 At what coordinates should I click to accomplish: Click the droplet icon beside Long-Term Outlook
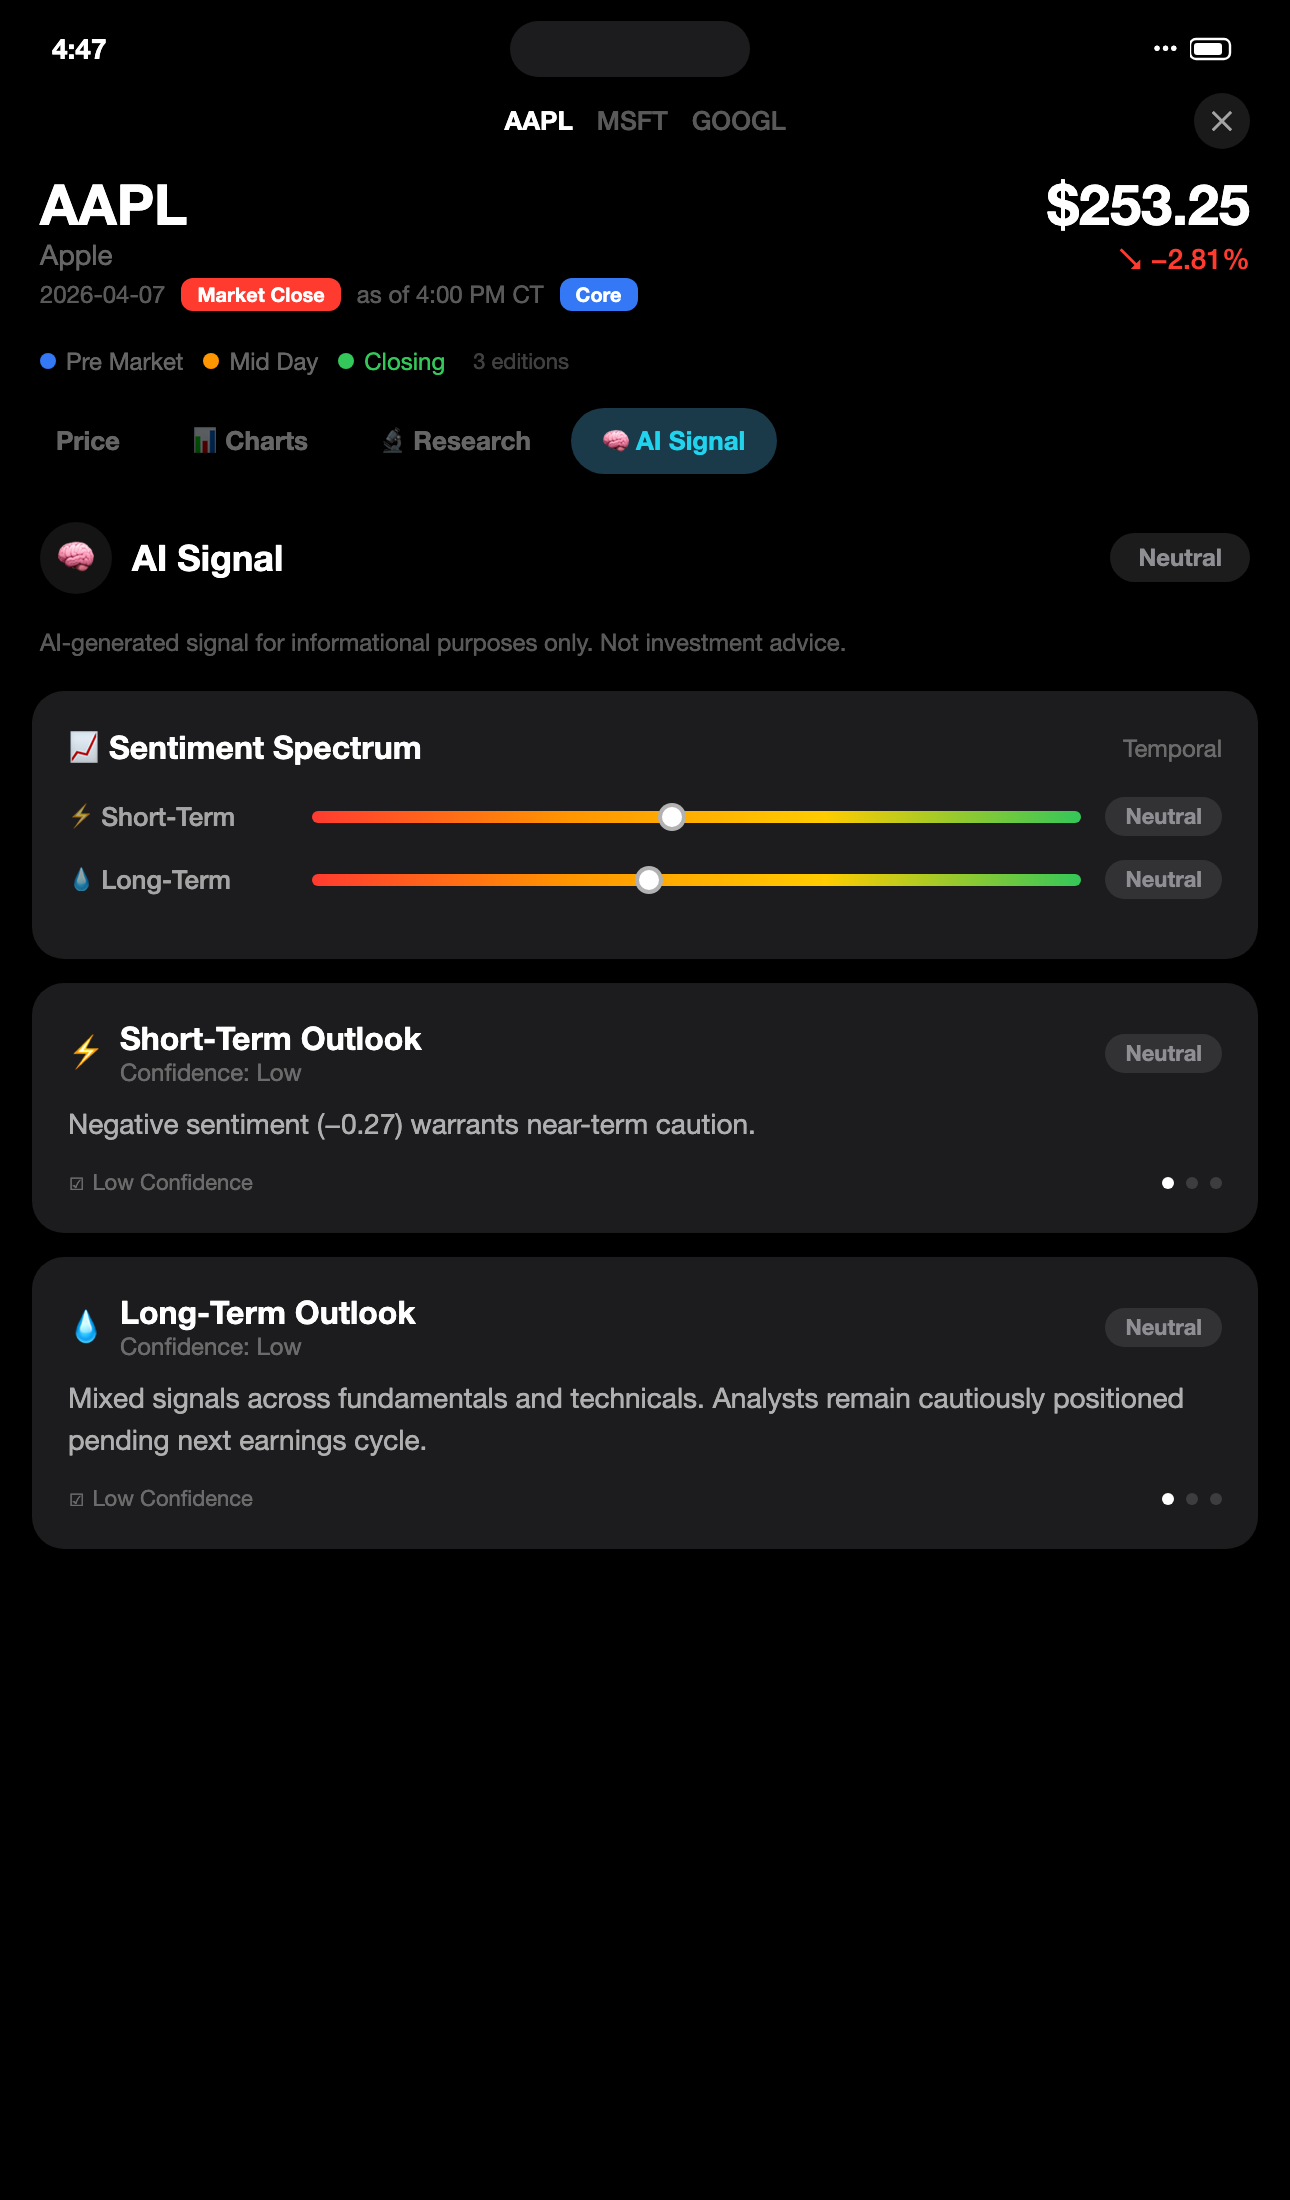pyautogui.click(x=84, y=1325)
